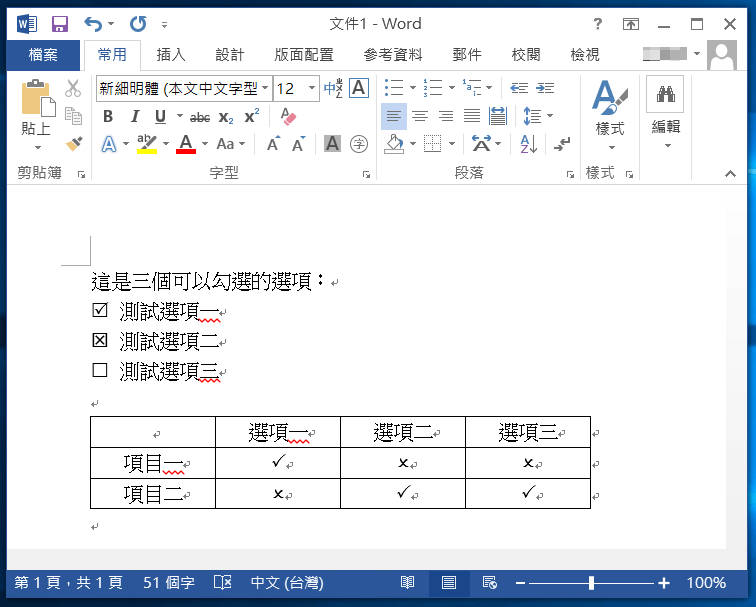756x607 pixels.
Task: Click the 100% zoom level
Action: (706, 583)
